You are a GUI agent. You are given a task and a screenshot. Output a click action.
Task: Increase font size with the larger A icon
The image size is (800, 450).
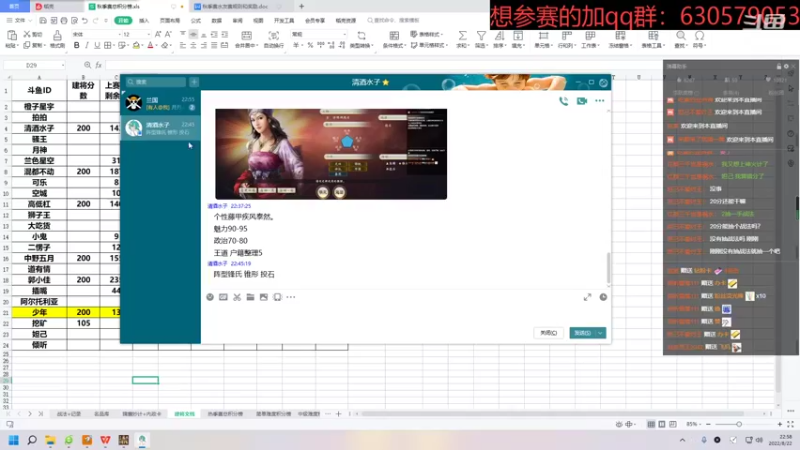click(x=158, y=34)
